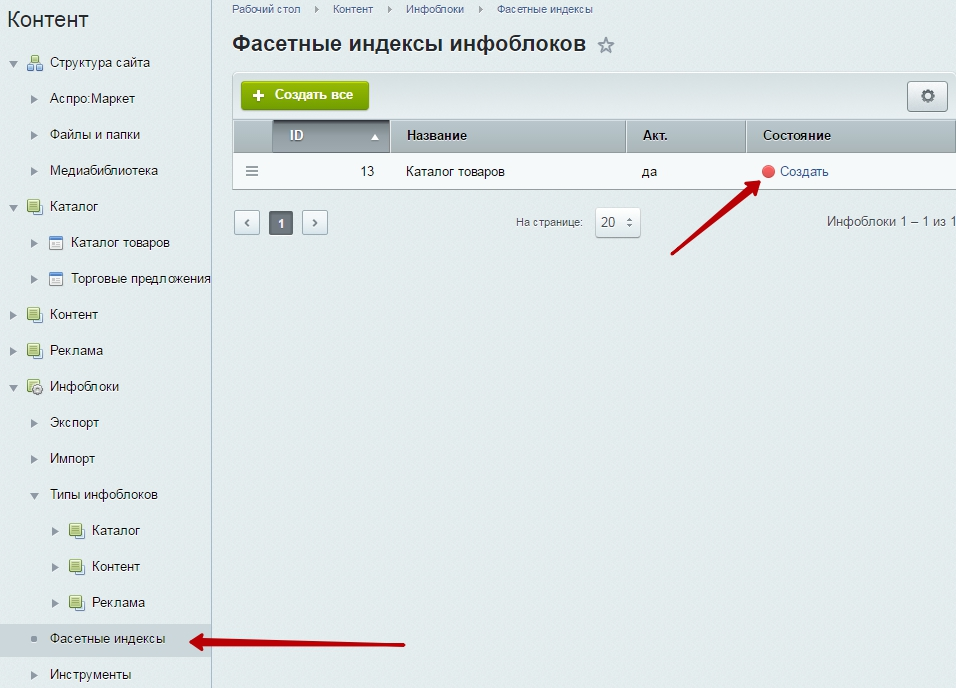Expand the Реклама section in sidebar

coord(14,351)
